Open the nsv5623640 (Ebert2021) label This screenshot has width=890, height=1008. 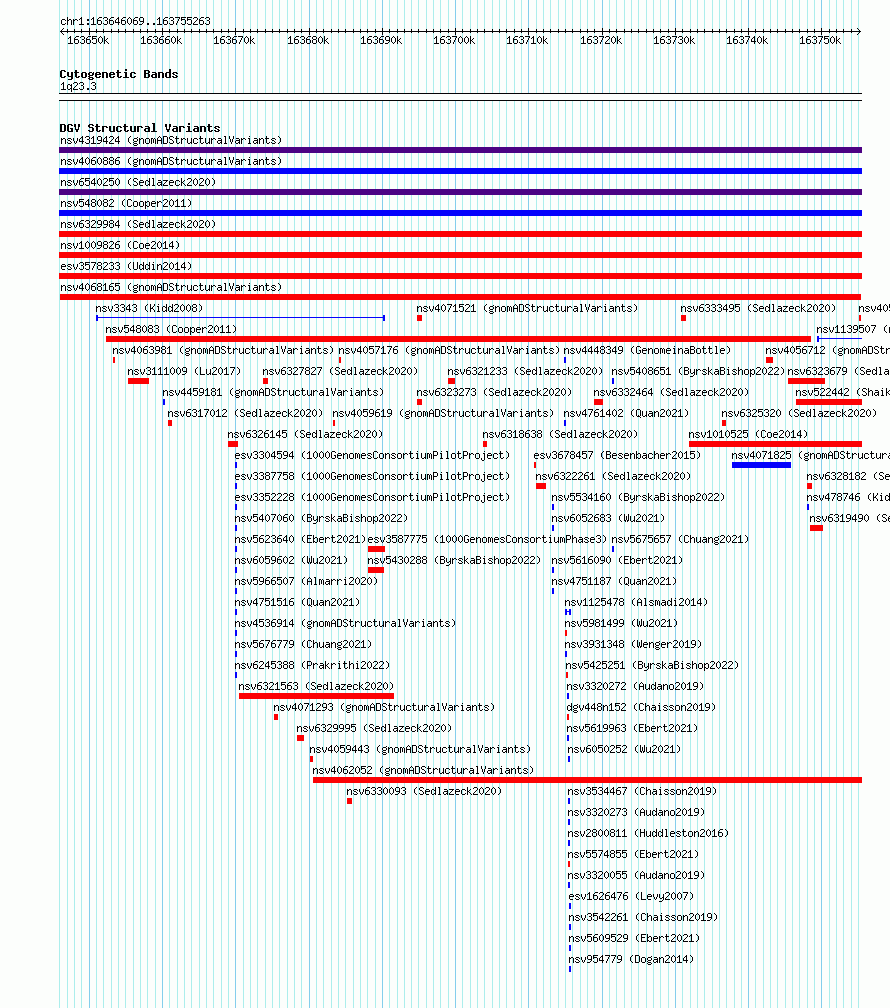tap(300, 539)
